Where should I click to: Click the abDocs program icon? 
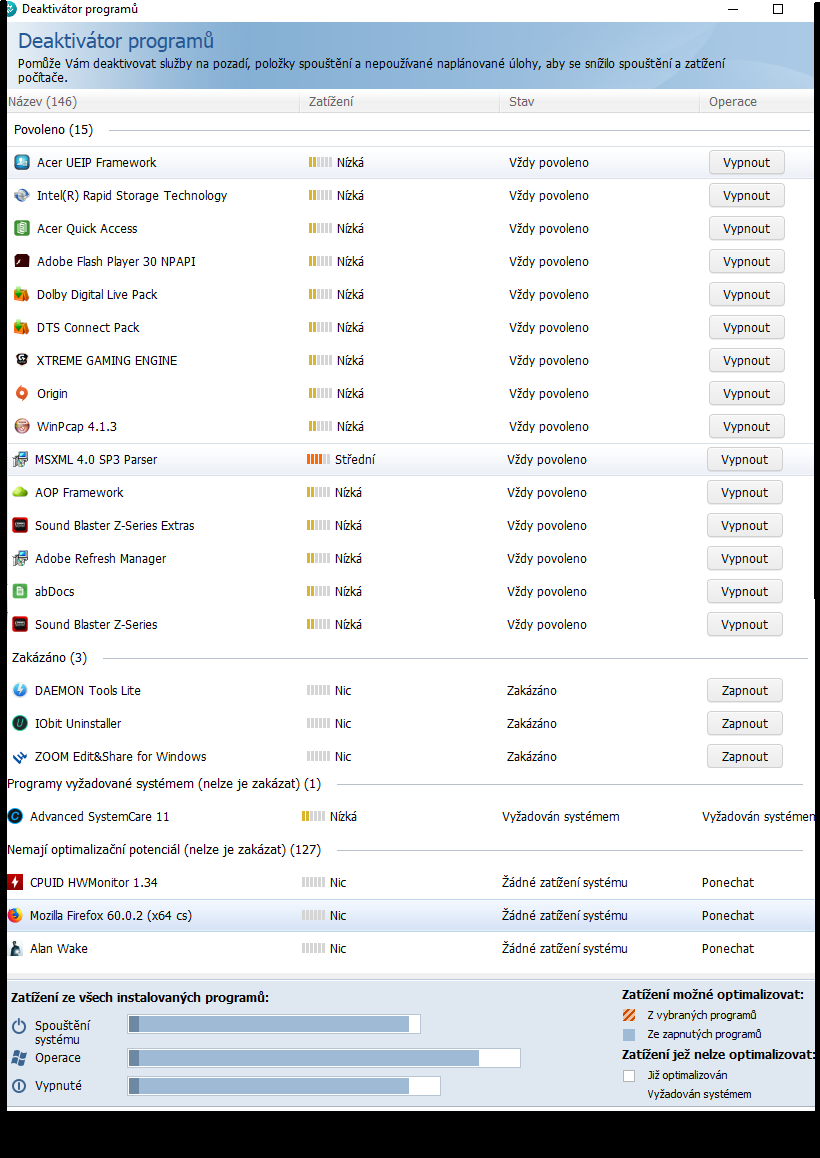[x=20, y=592]
